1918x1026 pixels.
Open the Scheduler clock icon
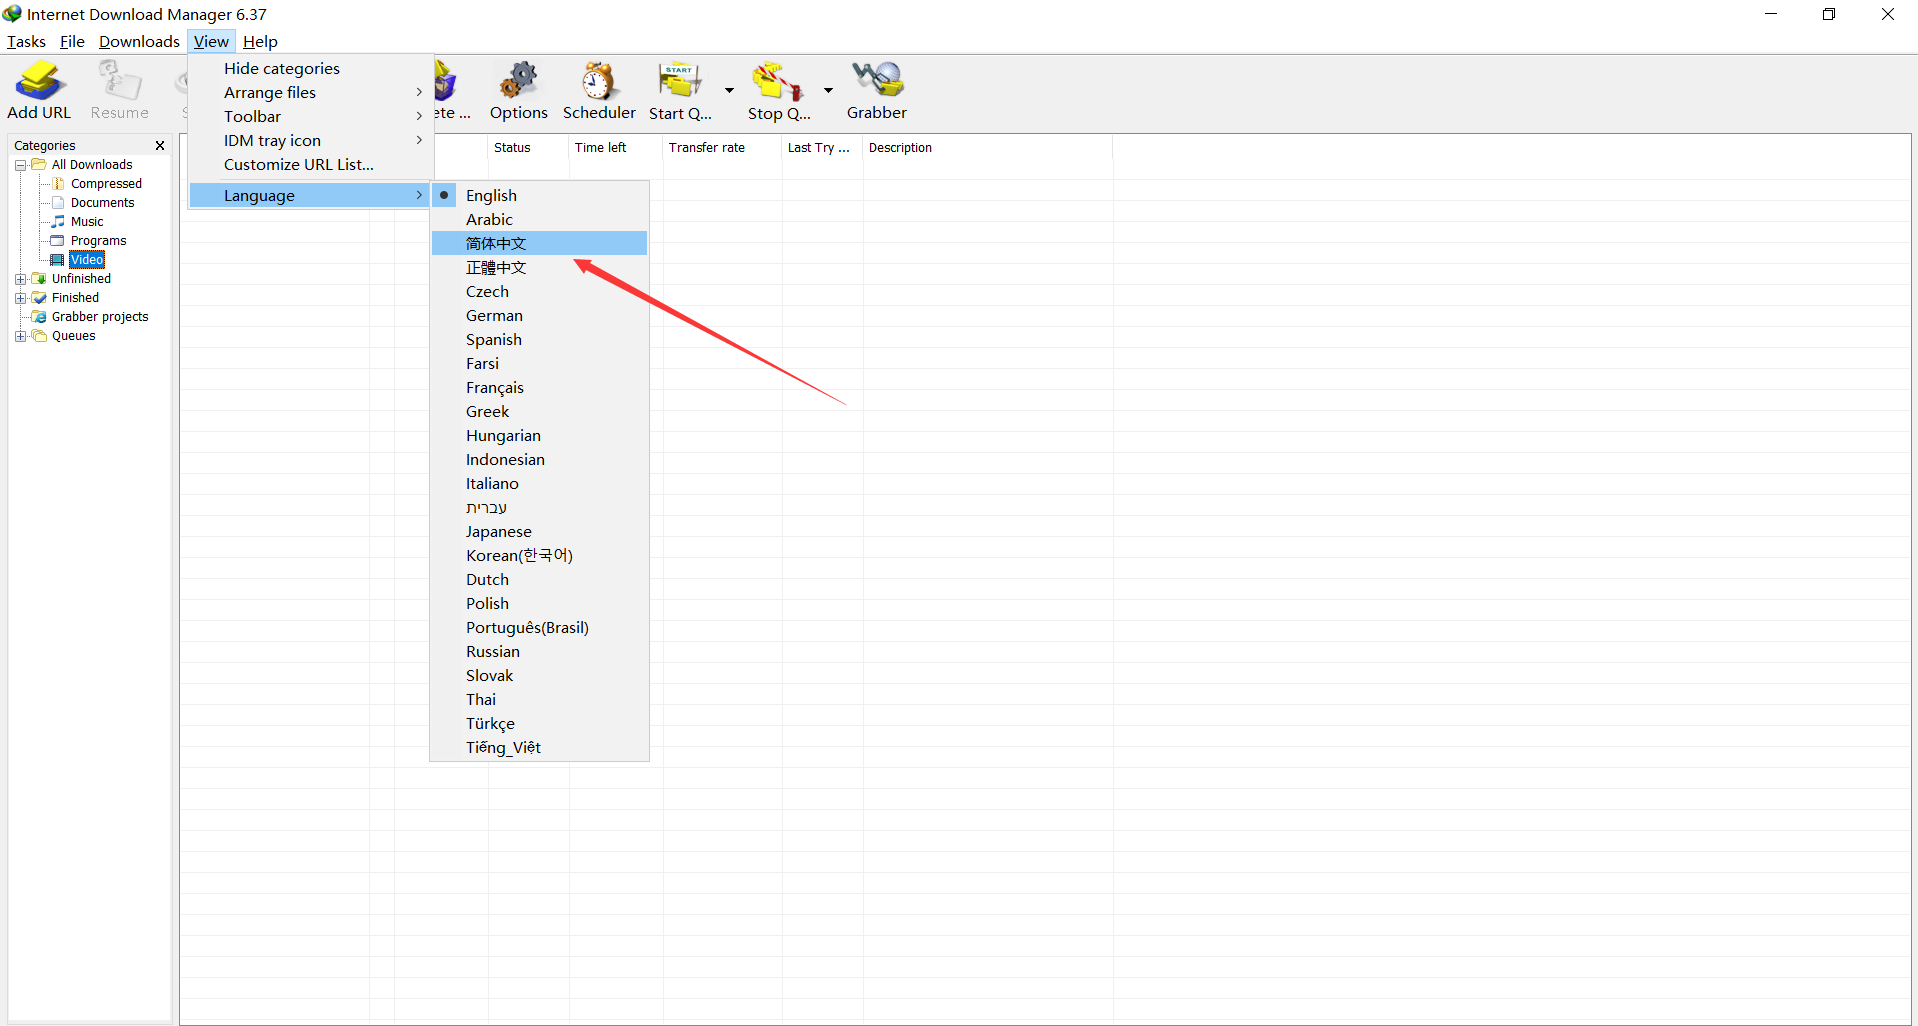(599, 80)
